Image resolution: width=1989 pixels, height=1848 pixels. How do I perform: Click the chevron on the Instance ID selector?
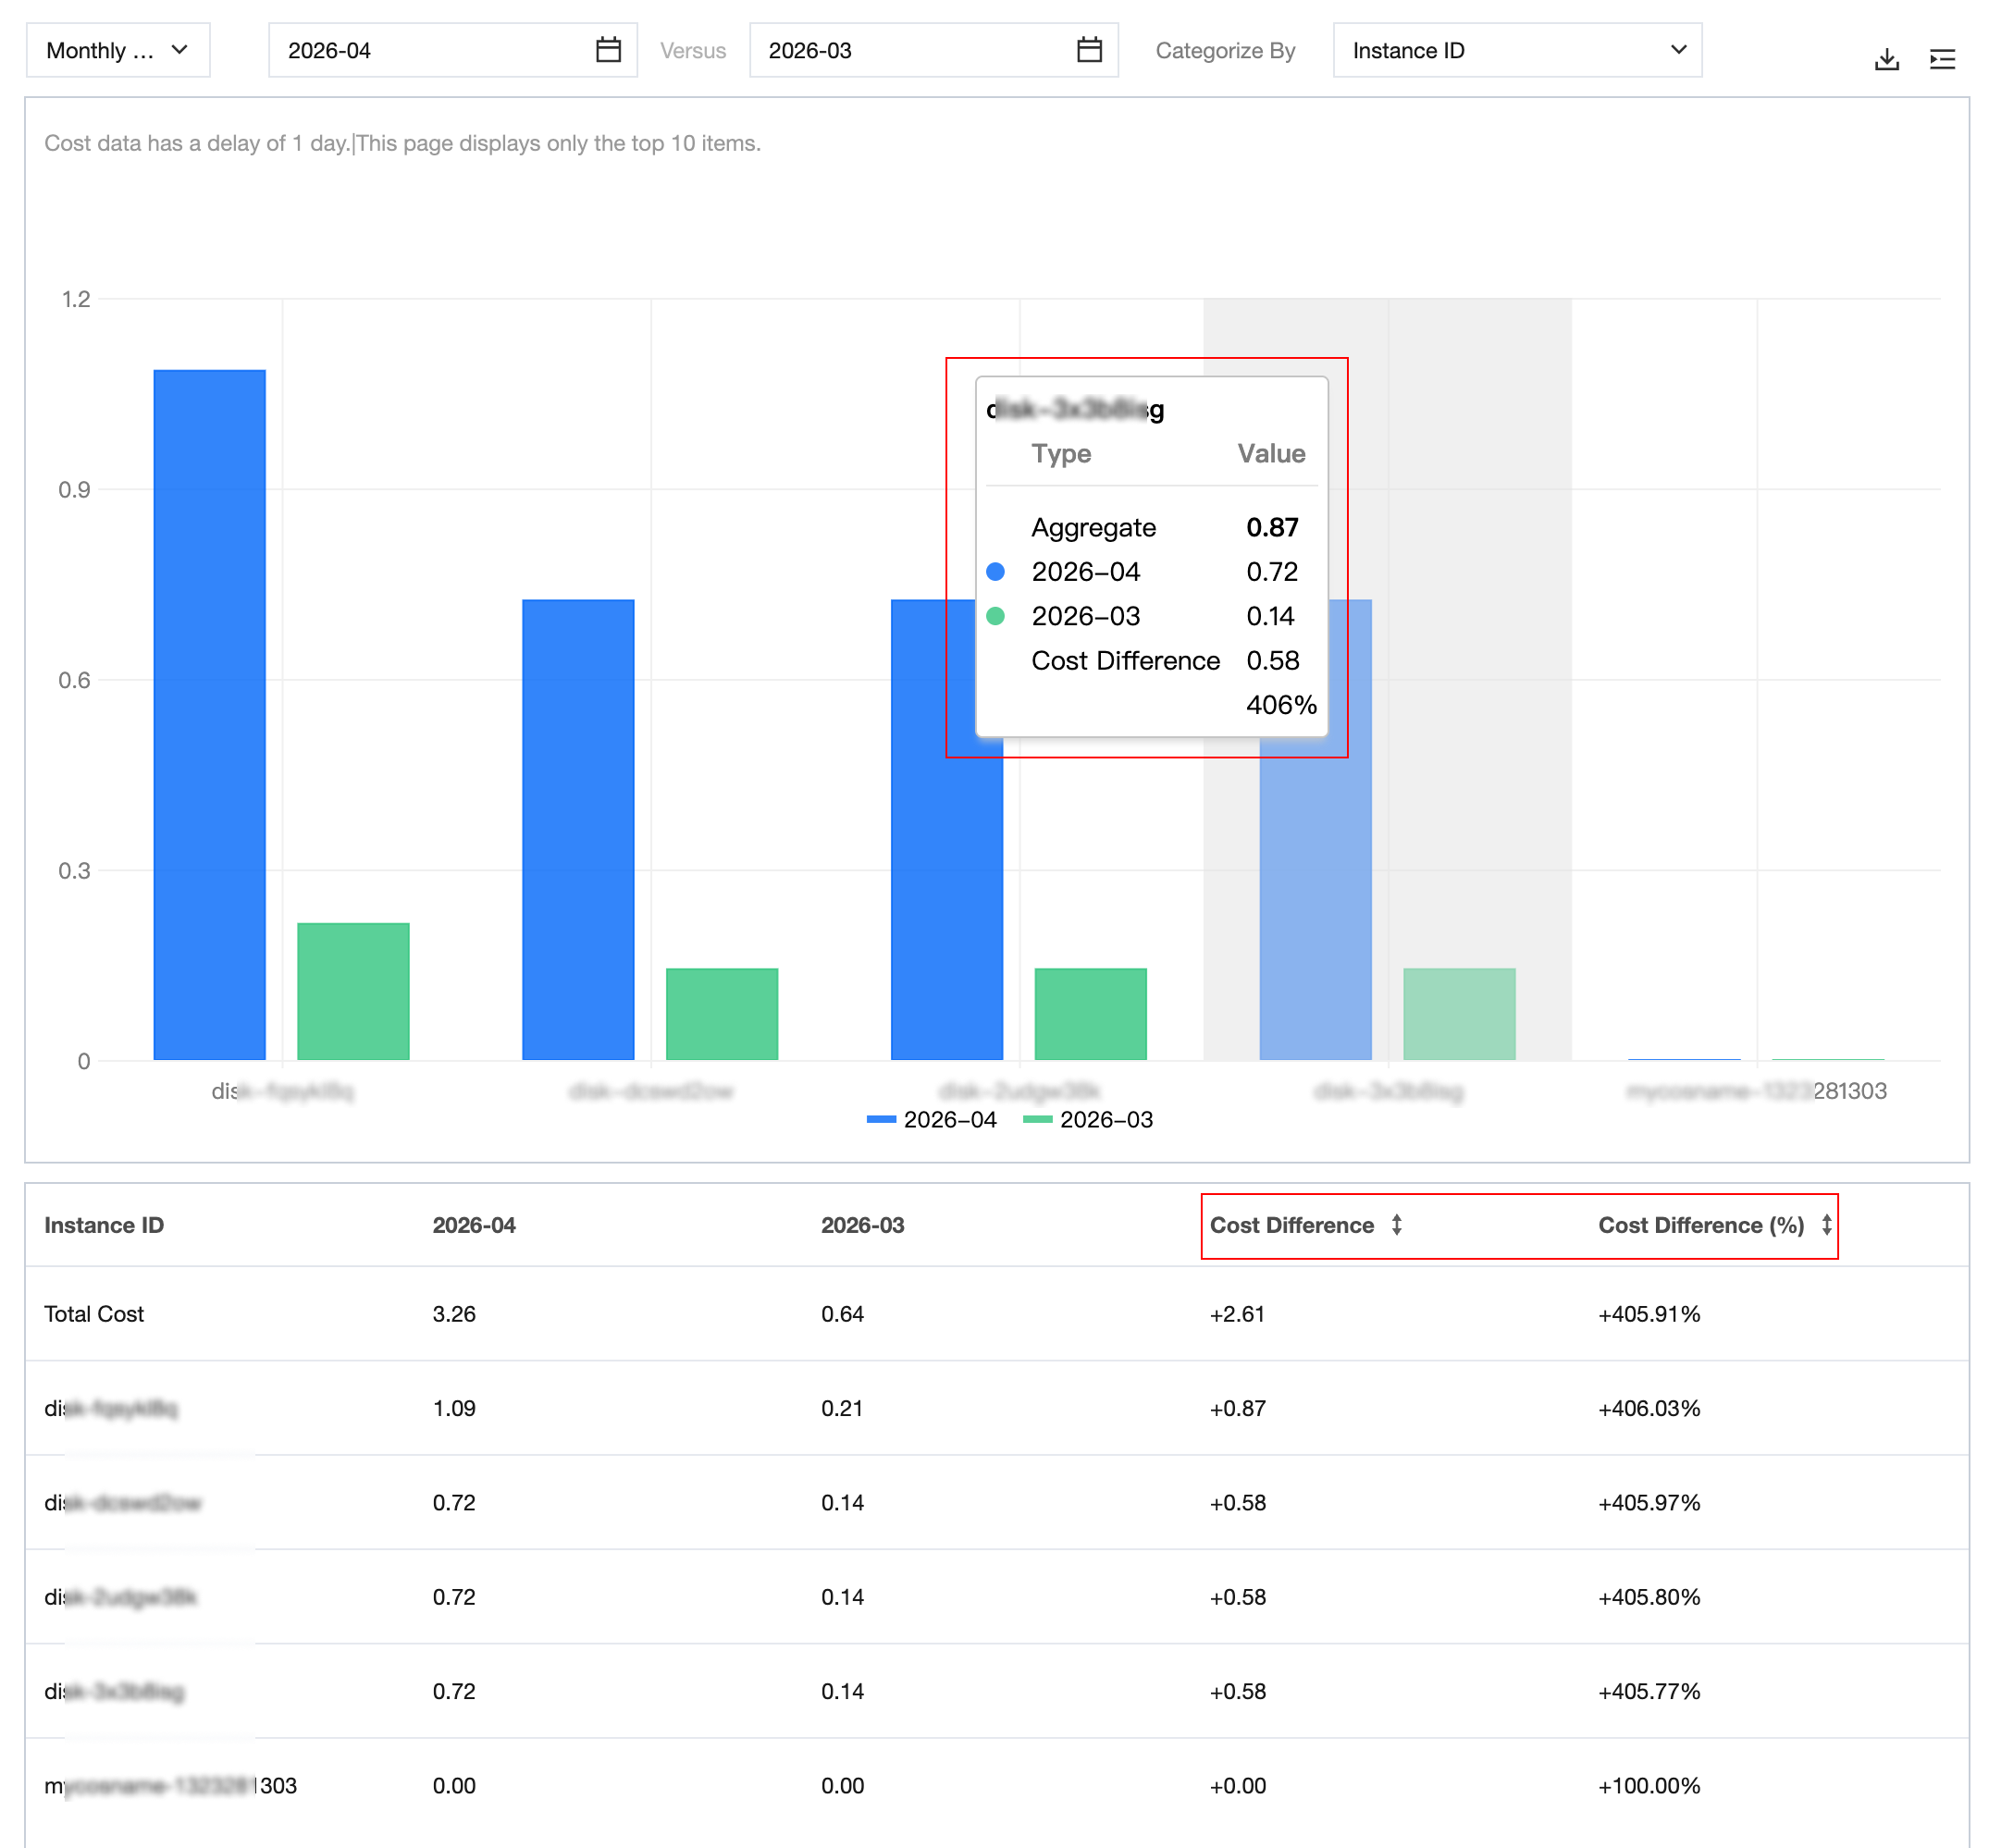[x=1678, y=50]
